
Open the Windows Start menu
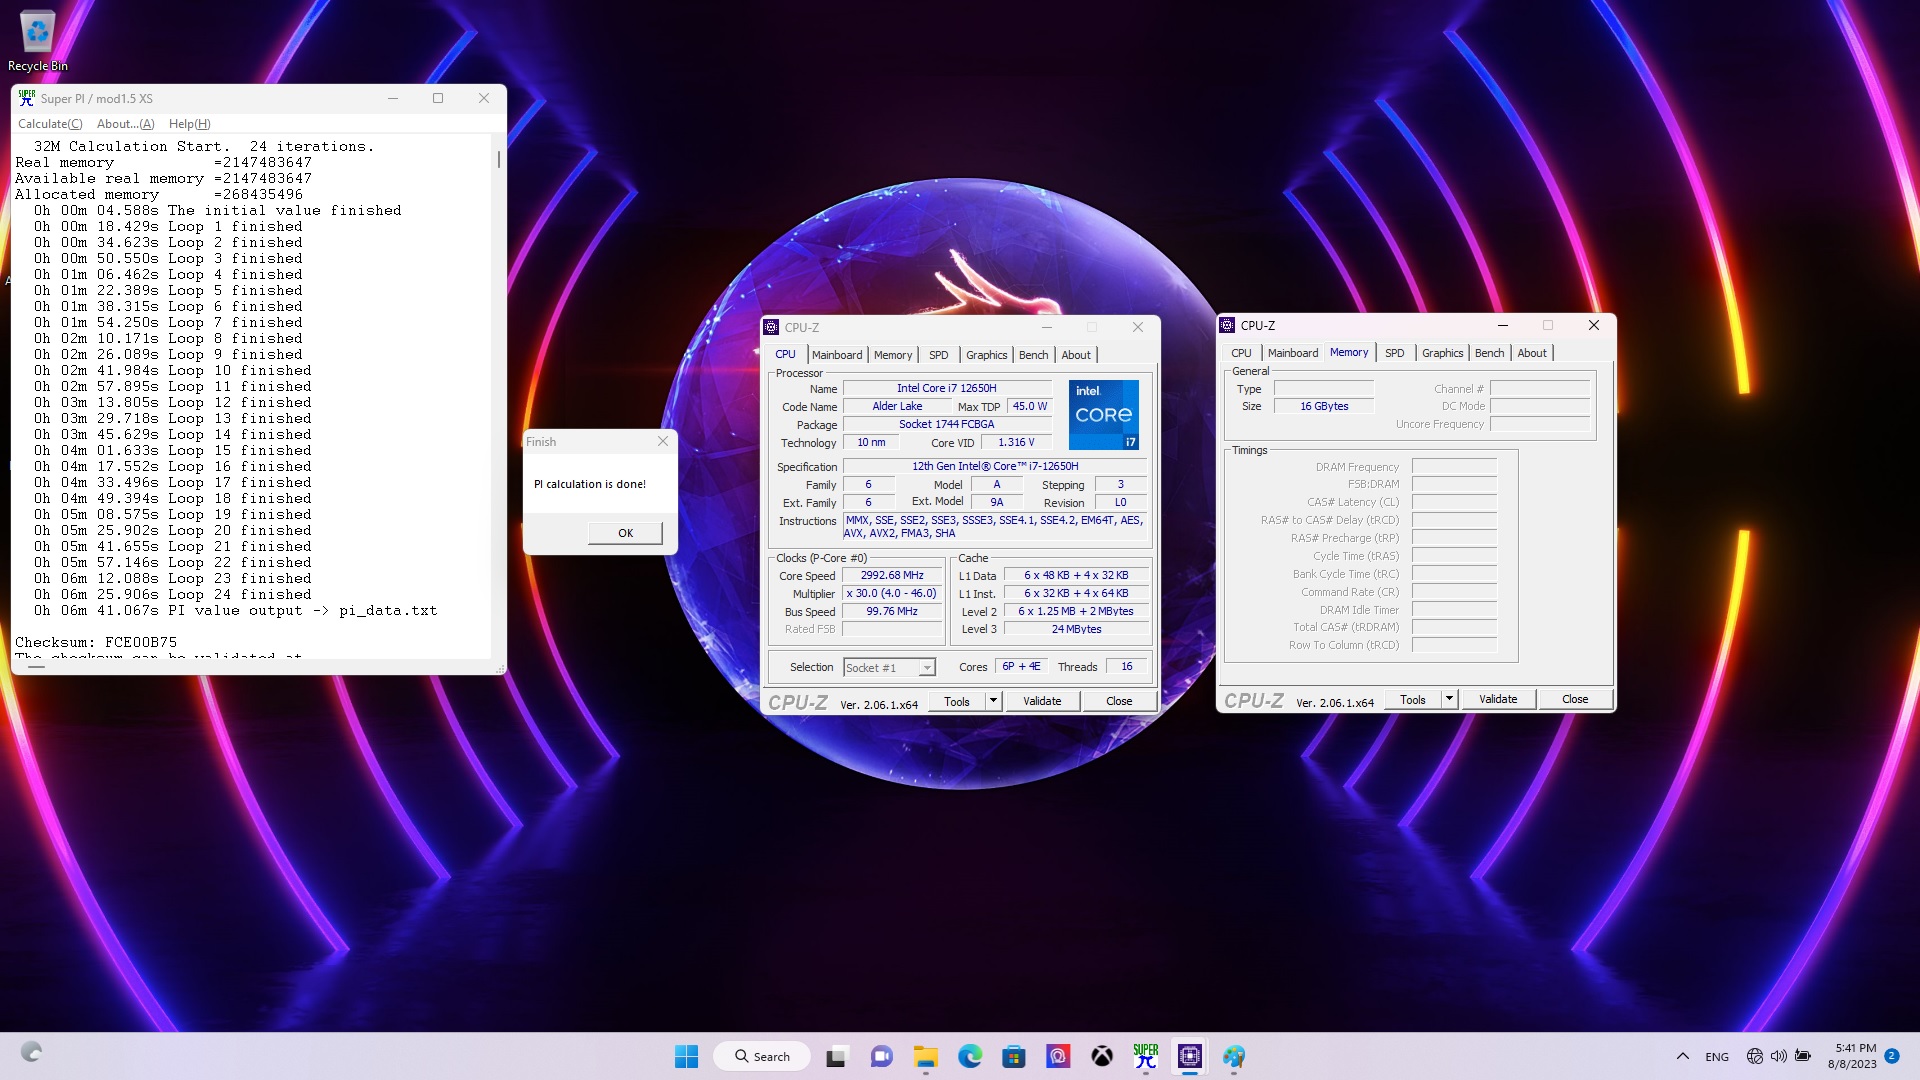[686, 1056]
